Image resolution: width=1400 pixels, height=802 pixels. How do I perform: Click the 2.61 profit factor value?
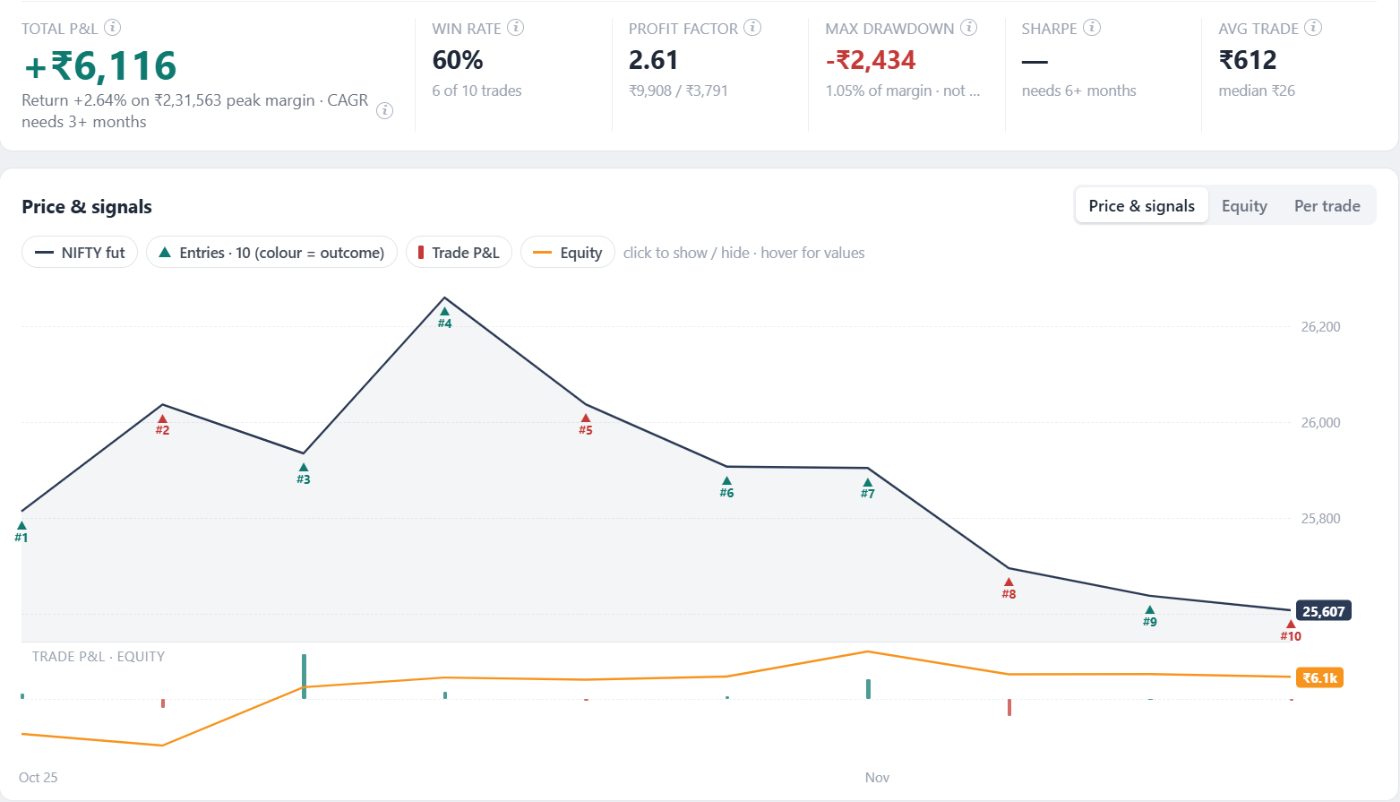(653, 60)
